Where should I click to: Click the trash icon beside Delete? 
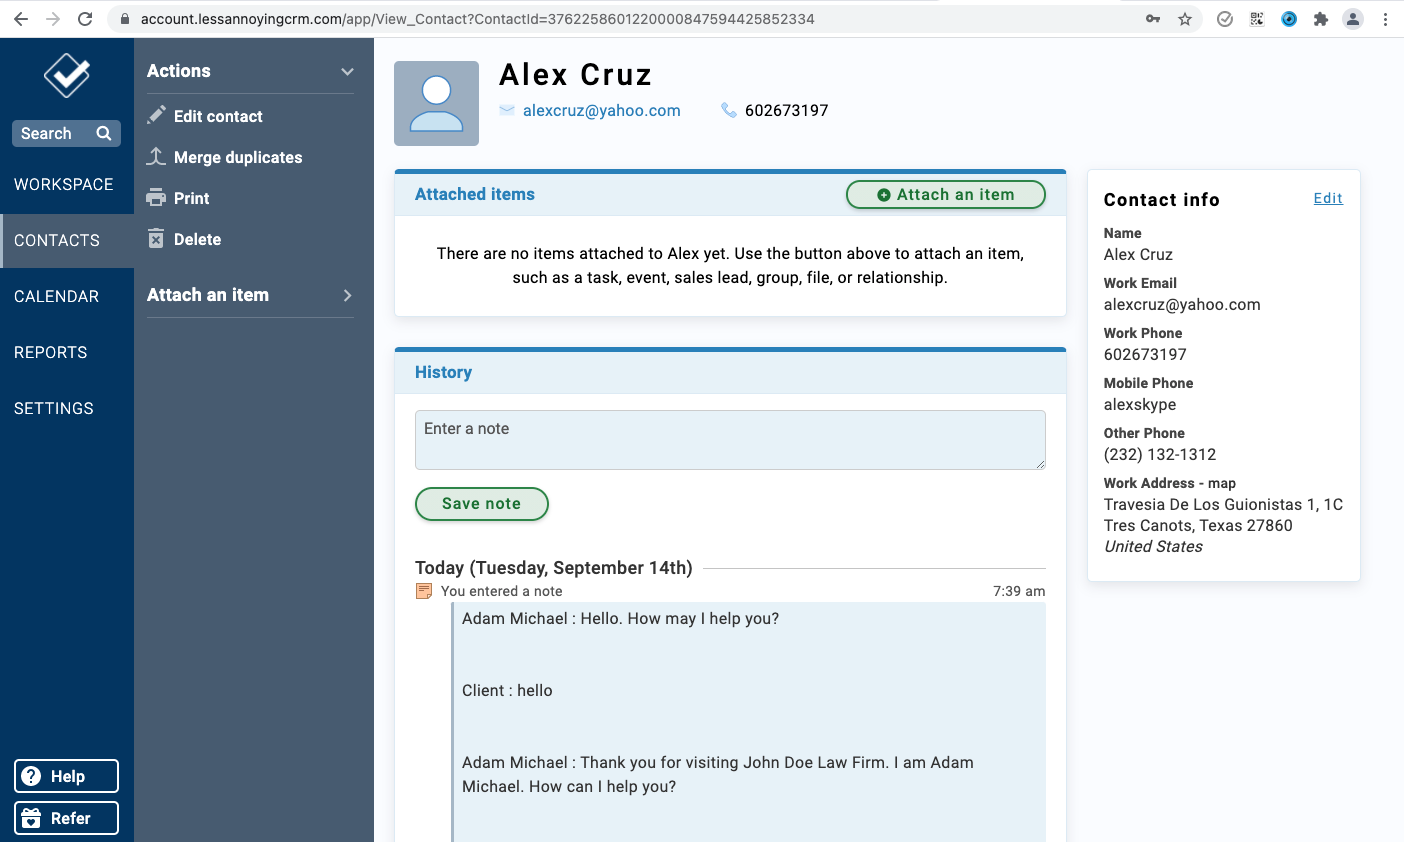click(x=156, y=238)
